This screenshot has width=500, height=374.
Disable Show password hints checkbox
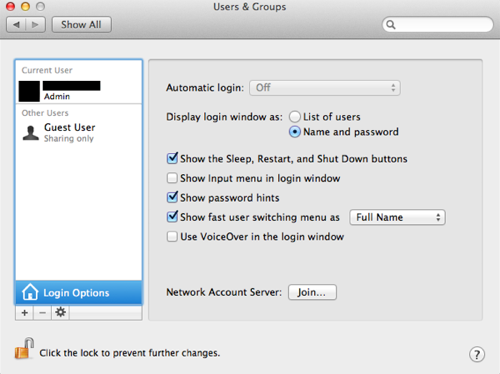pyautogui.click(x=172, y=197)
